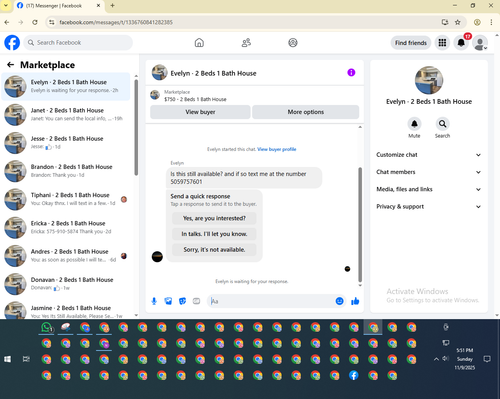Send quick reply 'Yes, are you interested?'
The height and width of the screenshot is (399, 500).
click(x=214, y=218)
